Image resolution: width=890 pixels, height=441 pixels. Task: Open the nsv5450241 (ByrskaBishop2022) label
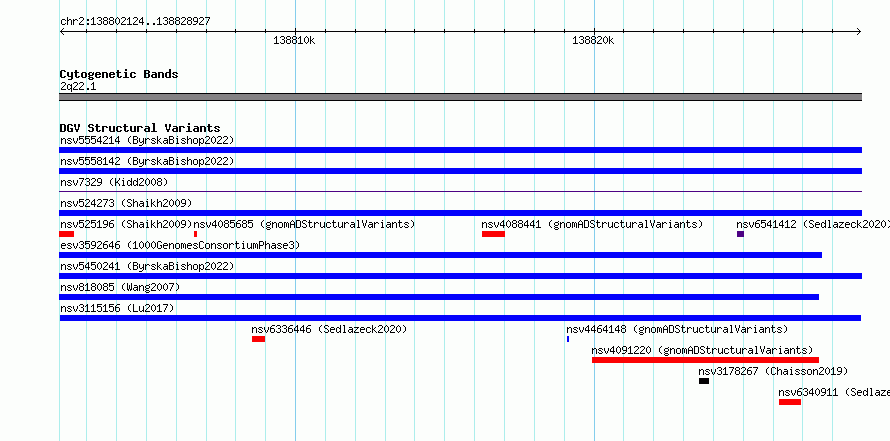pos(147,266)
